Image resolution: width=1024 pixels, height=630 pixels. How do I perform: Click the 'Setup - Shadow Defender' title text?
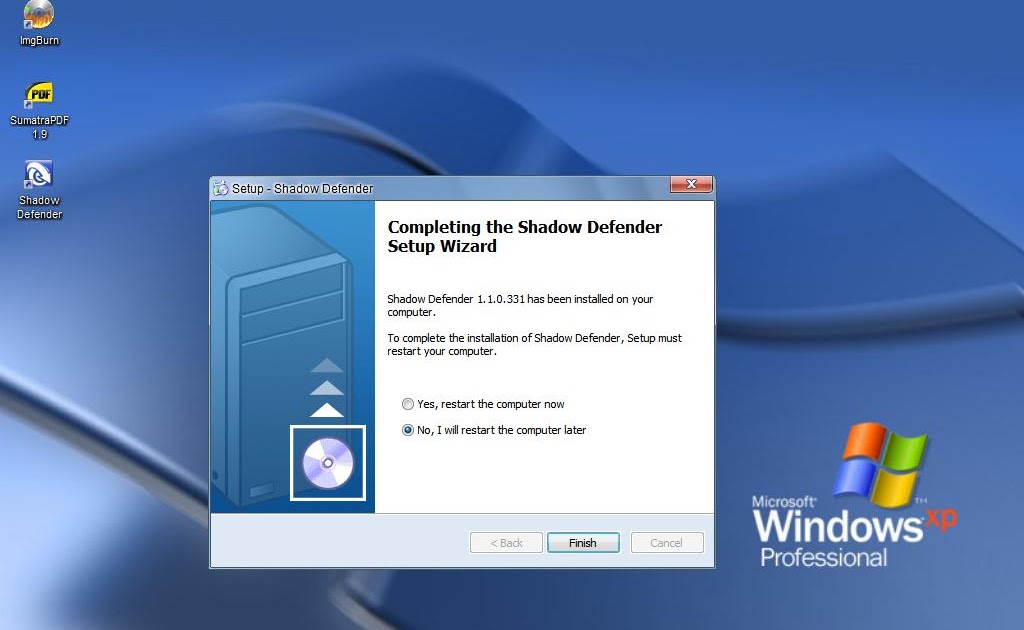tap(302, 189)
